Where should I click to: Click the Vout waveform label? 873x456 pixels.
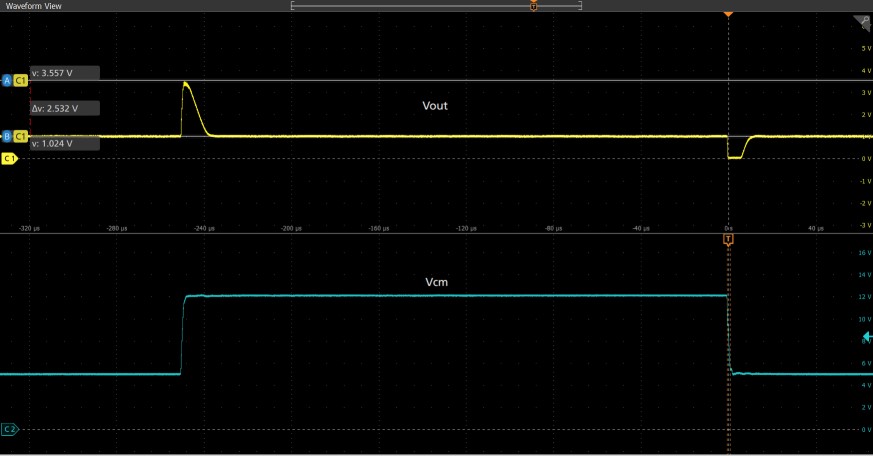coord(435,106)
